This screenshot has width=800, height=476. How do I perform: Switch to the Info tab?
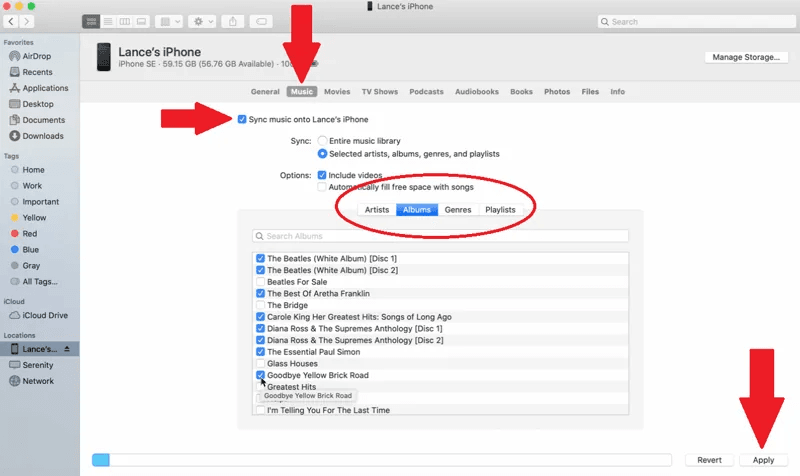point(617,92)
